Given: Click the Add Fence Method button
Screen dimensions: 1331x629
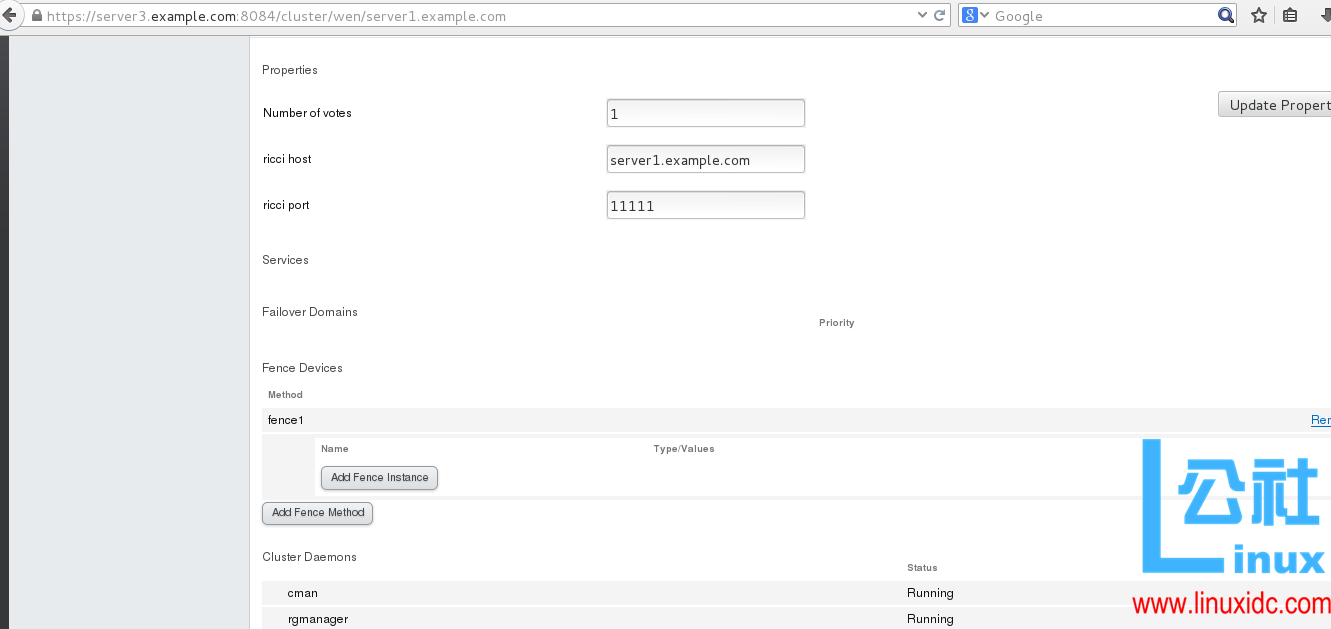Looking at the screenshot, I should [x=317, y=513].
